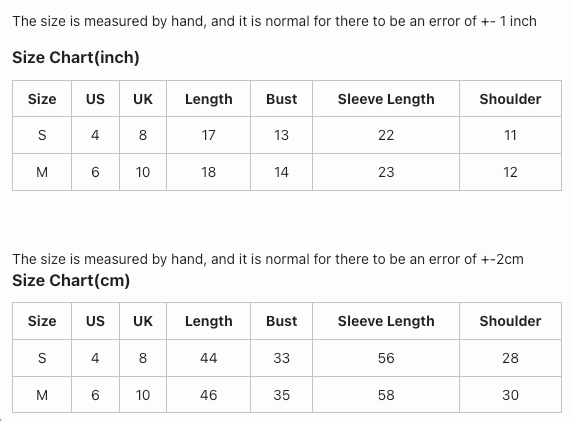Image resolution: width=573 pixels, height=421 pixels.
Task: Click the UK header in cm table
Action: [x=143, y=321]
